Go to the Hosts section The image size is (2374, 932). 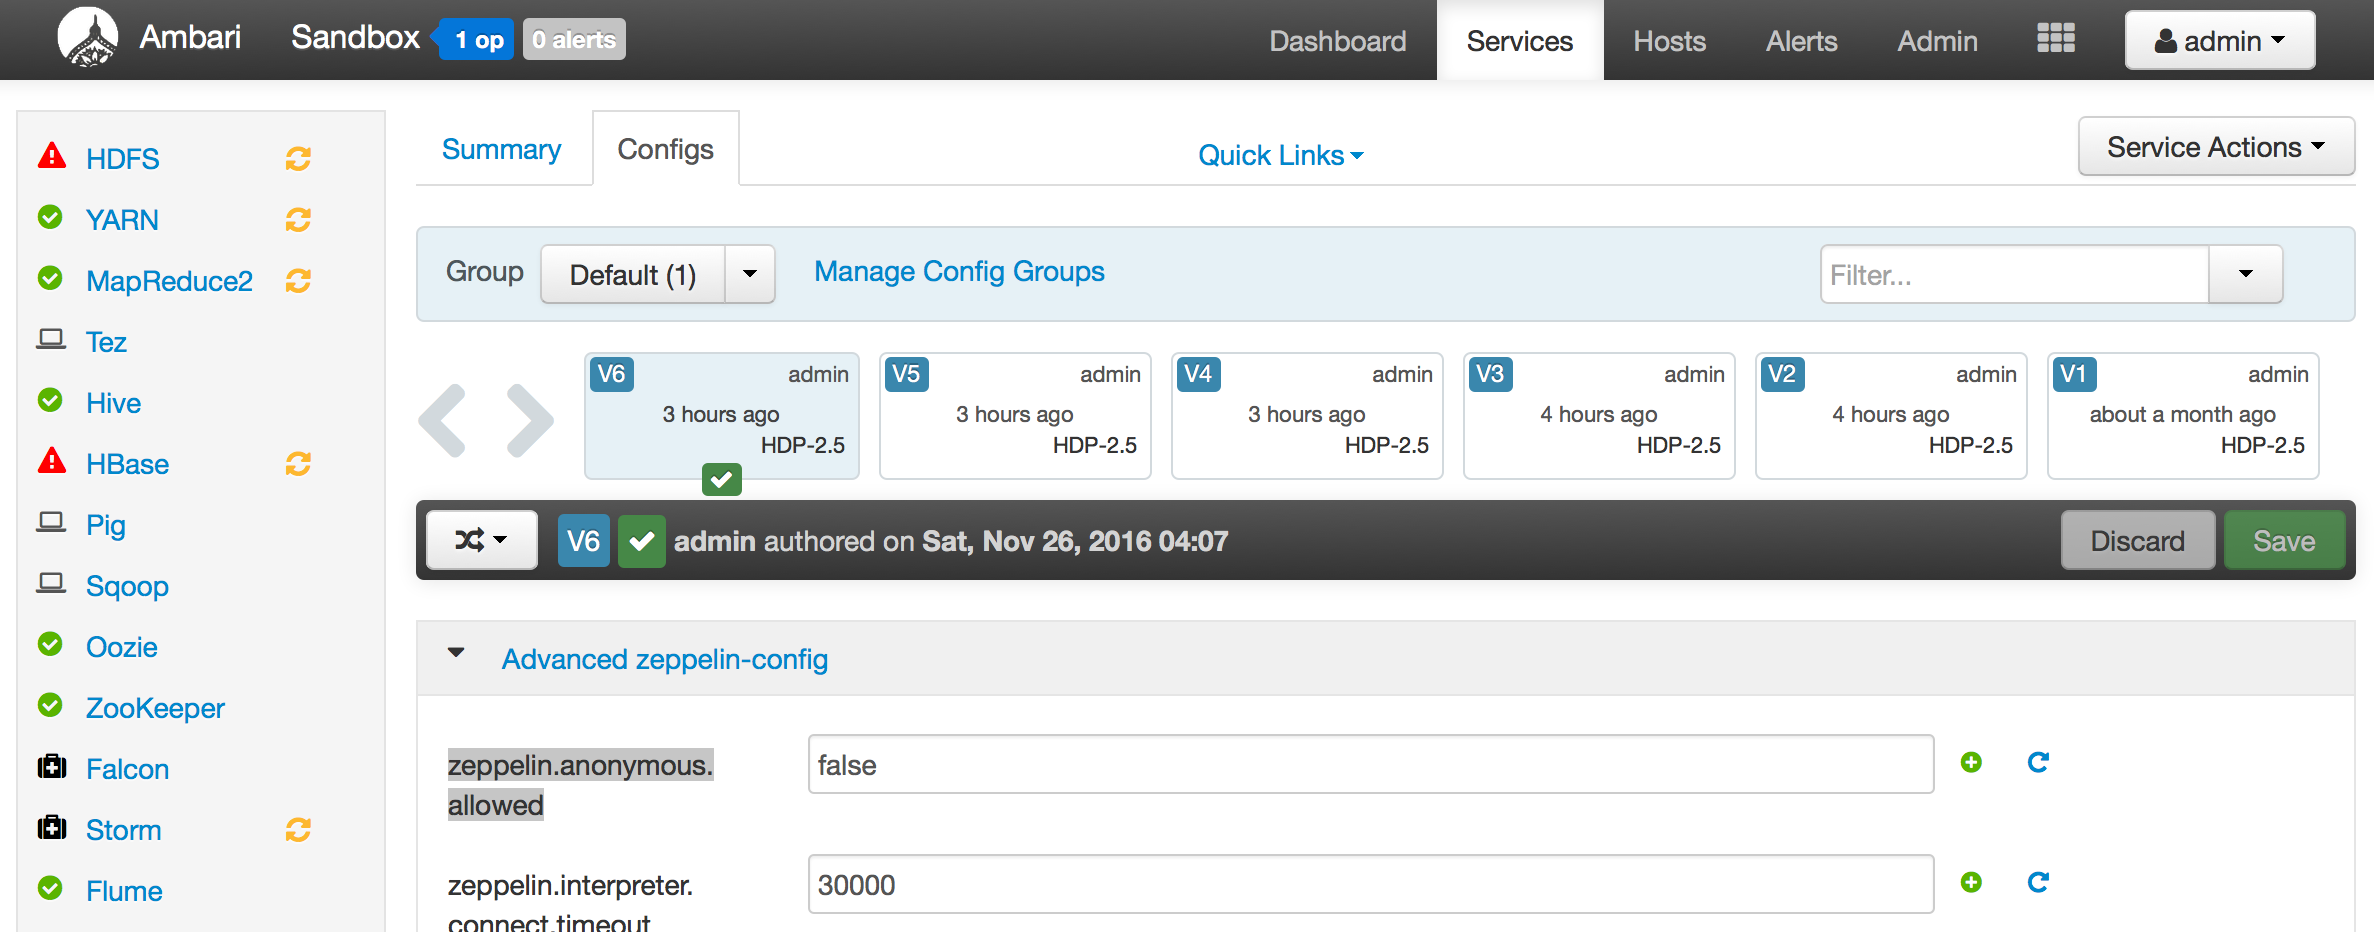1668,41
